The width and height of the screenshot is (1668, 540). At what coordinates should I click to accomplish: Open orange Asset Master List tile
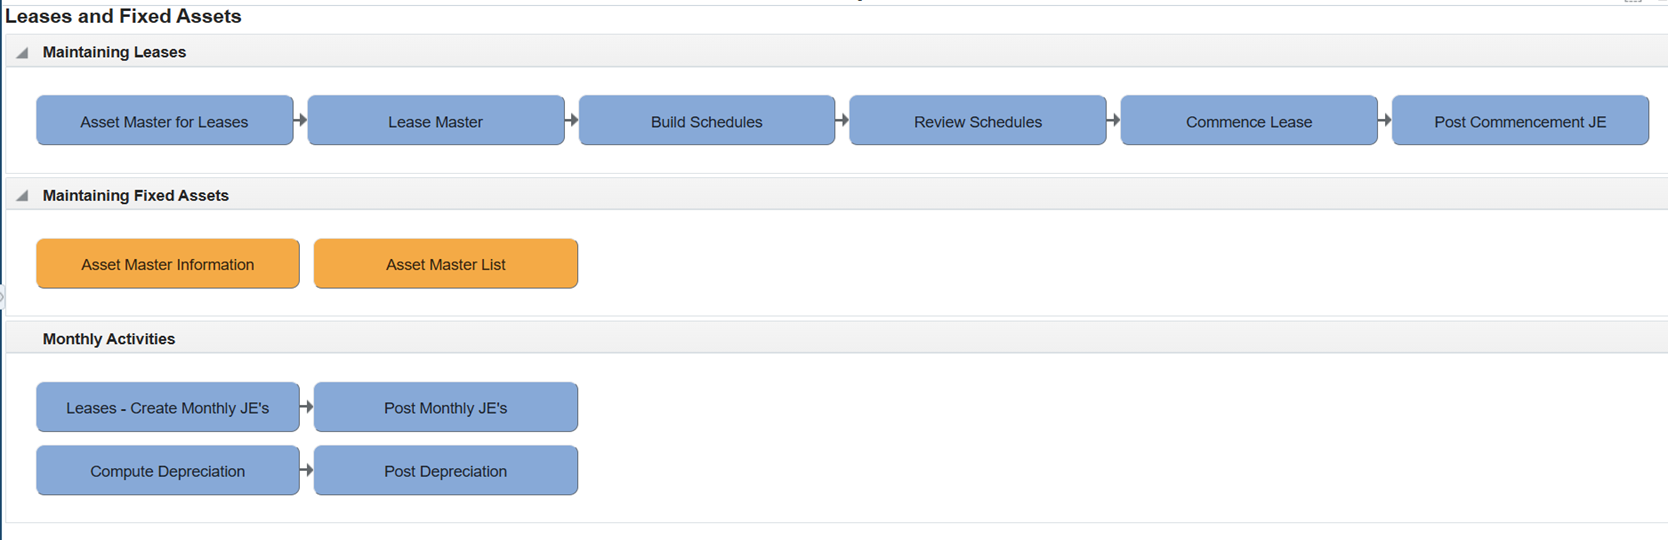pos(446,264)
